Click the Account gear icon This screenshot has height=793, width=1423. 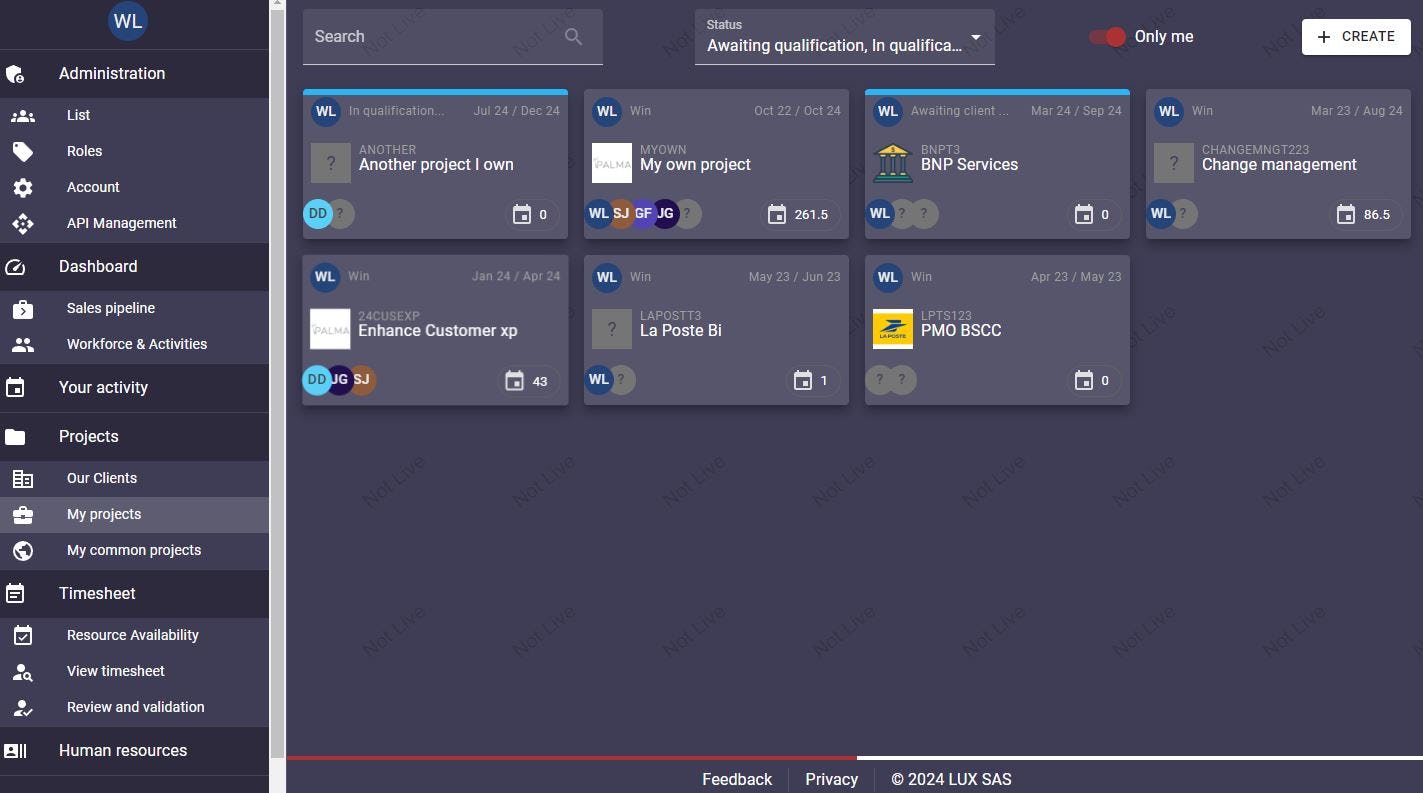[23, 187]
